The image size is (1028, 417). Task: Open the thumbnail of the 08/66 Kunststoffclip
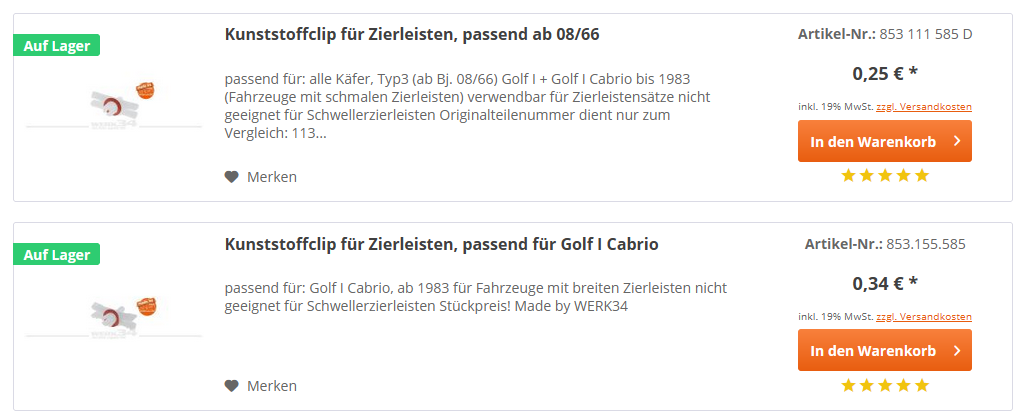pyautogui.click(x=114, y=107)
